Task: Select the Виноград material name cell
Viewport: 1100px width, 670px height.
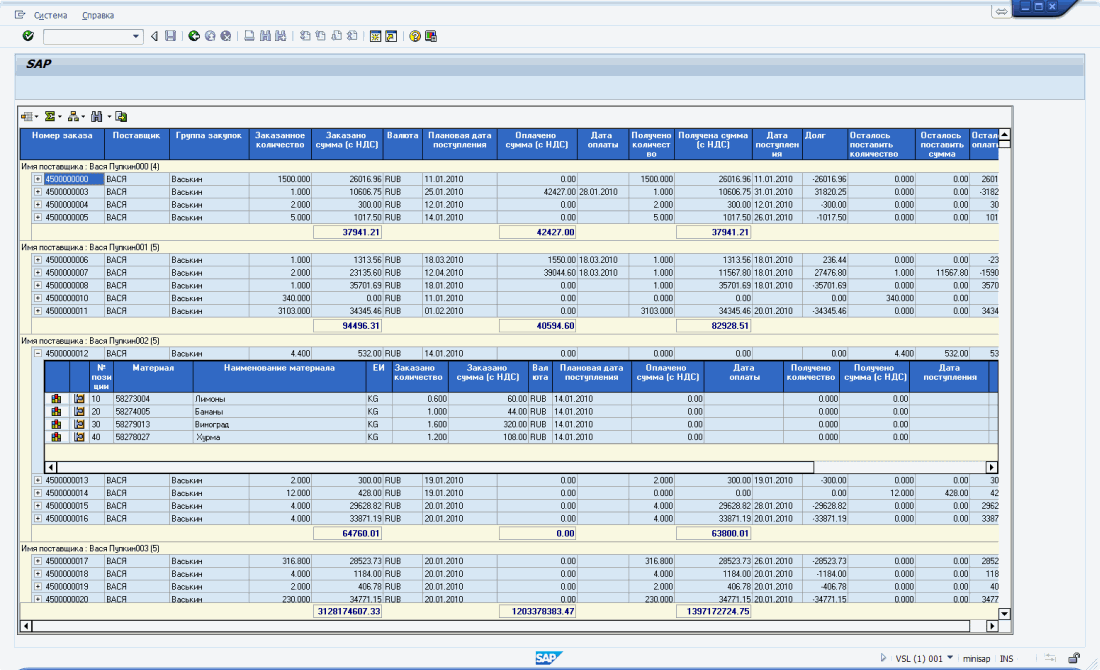Action: pyautogui.click(x=279, y=424)
